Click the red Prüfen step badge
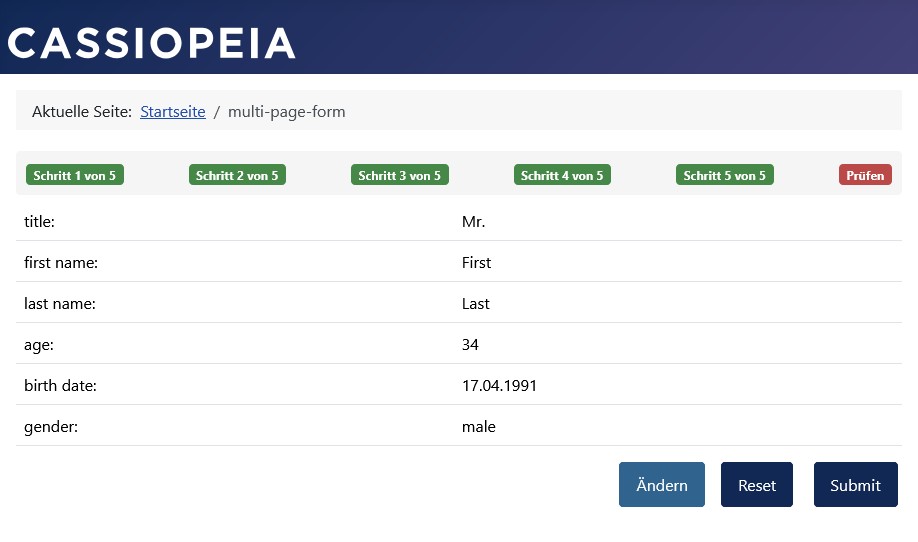The width and height of the screenshot is (918, 542). tap(864, 175)
